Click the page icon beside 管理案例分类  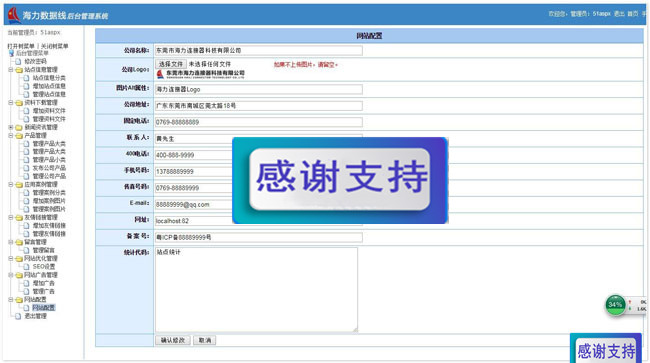coord(27,193)
